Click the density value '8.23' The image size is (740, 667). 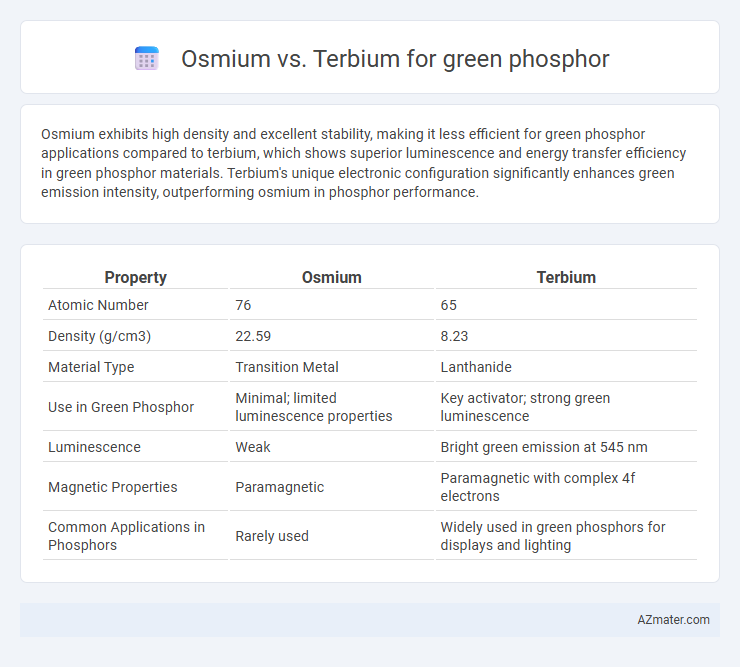pos(454,336)
